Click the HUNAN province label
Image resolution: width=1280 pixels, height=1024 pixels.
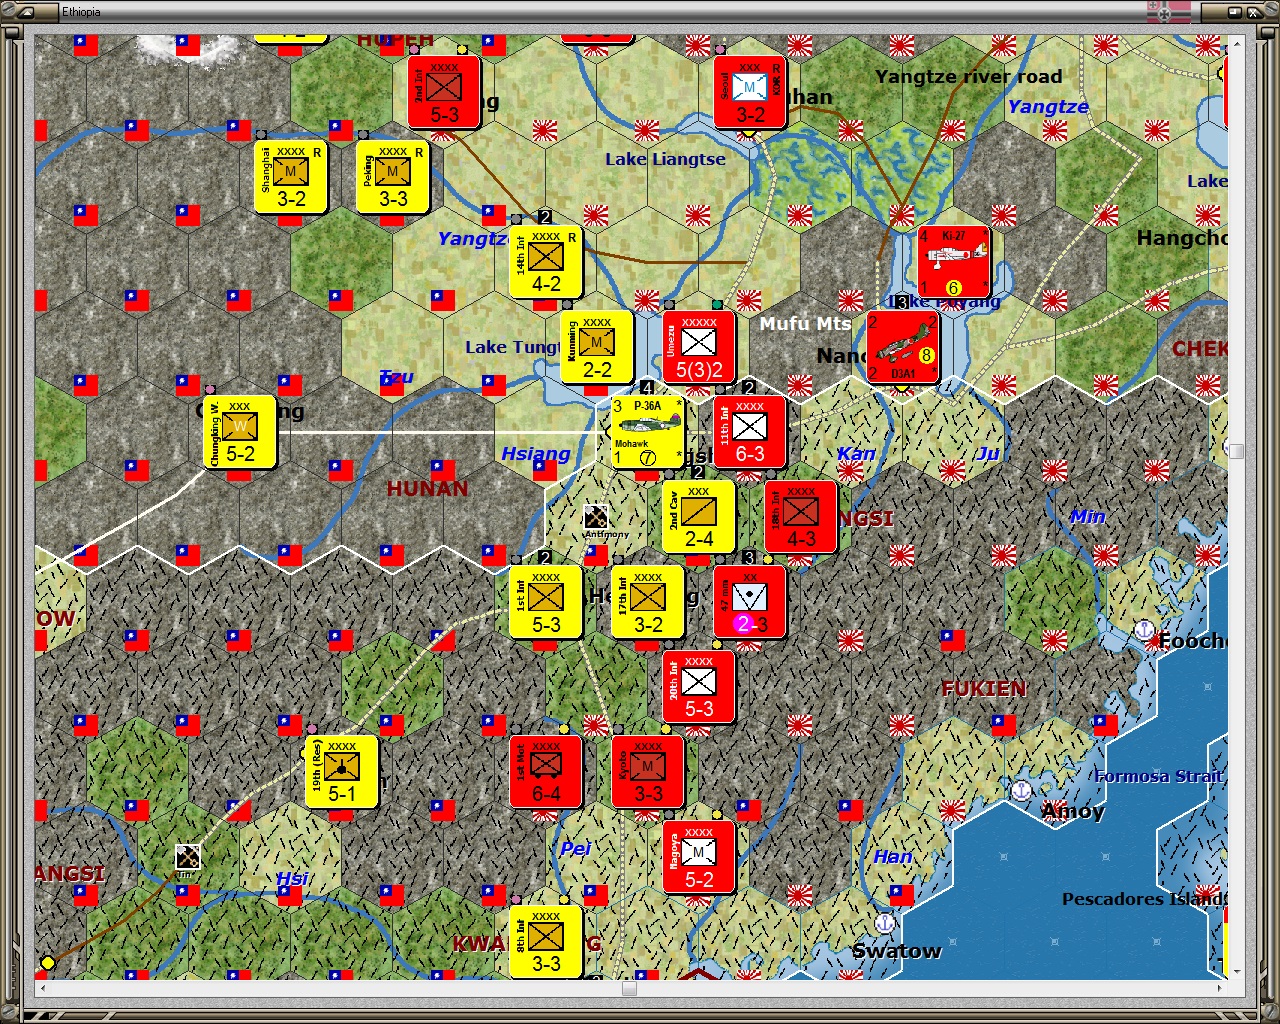click(x=427, y=489)
